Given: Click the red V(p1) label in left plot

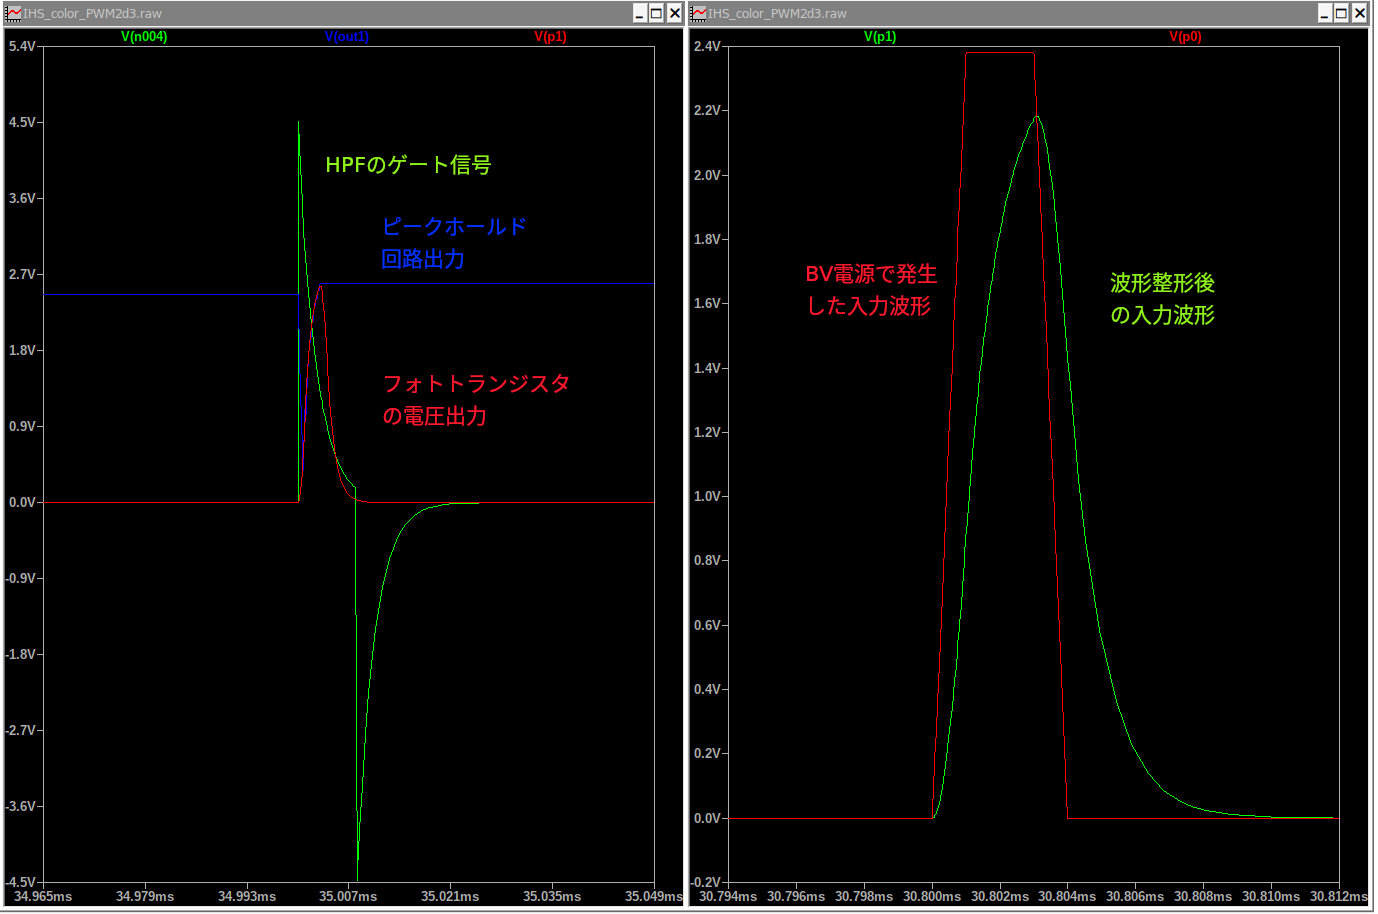Looking at the screenshot, I should pyautogui.click(x=550, y=37).
